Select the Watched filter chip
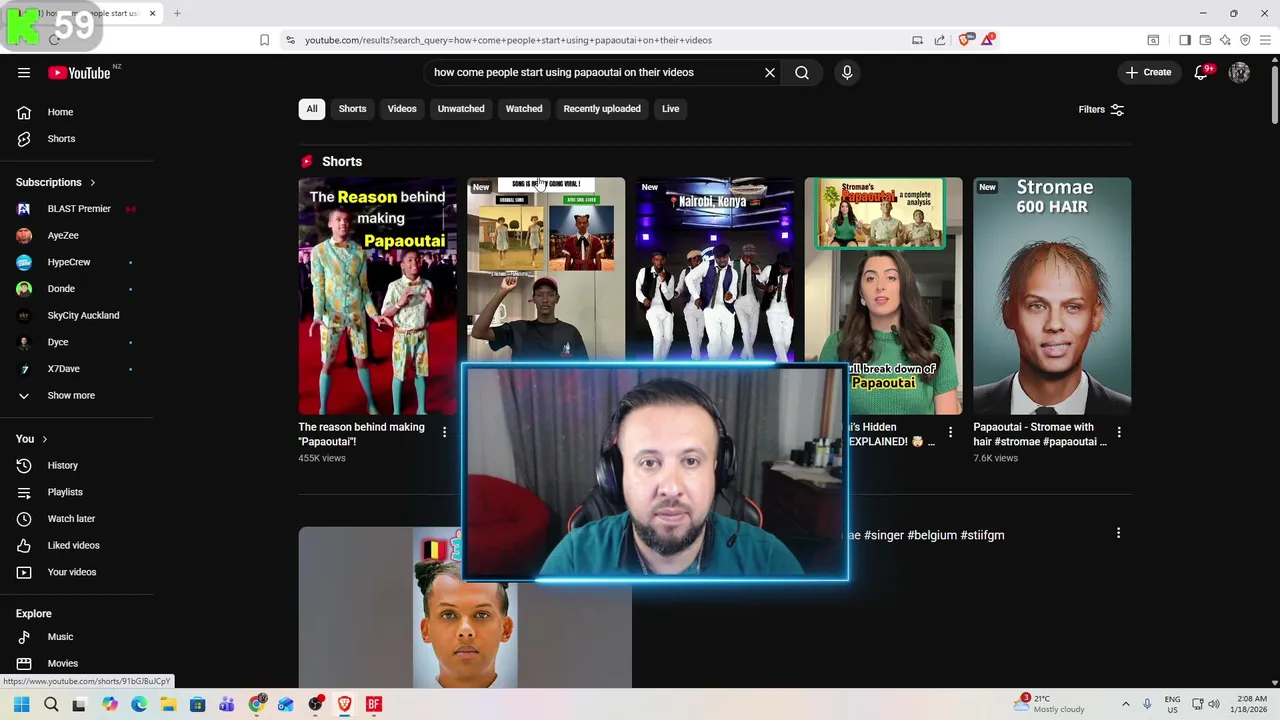1280x720 pixels. click(524, 109)
